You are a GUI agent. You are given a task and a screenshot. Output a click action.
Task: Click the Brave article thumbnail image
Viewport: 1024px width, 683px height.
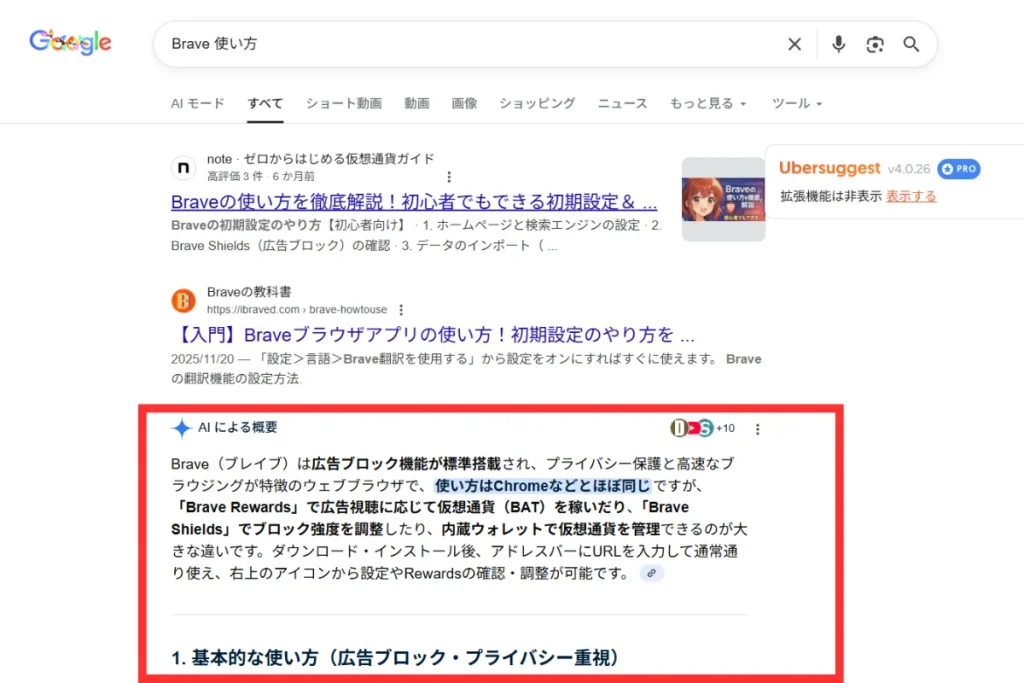pyautogui.click(x=724, y=197)
